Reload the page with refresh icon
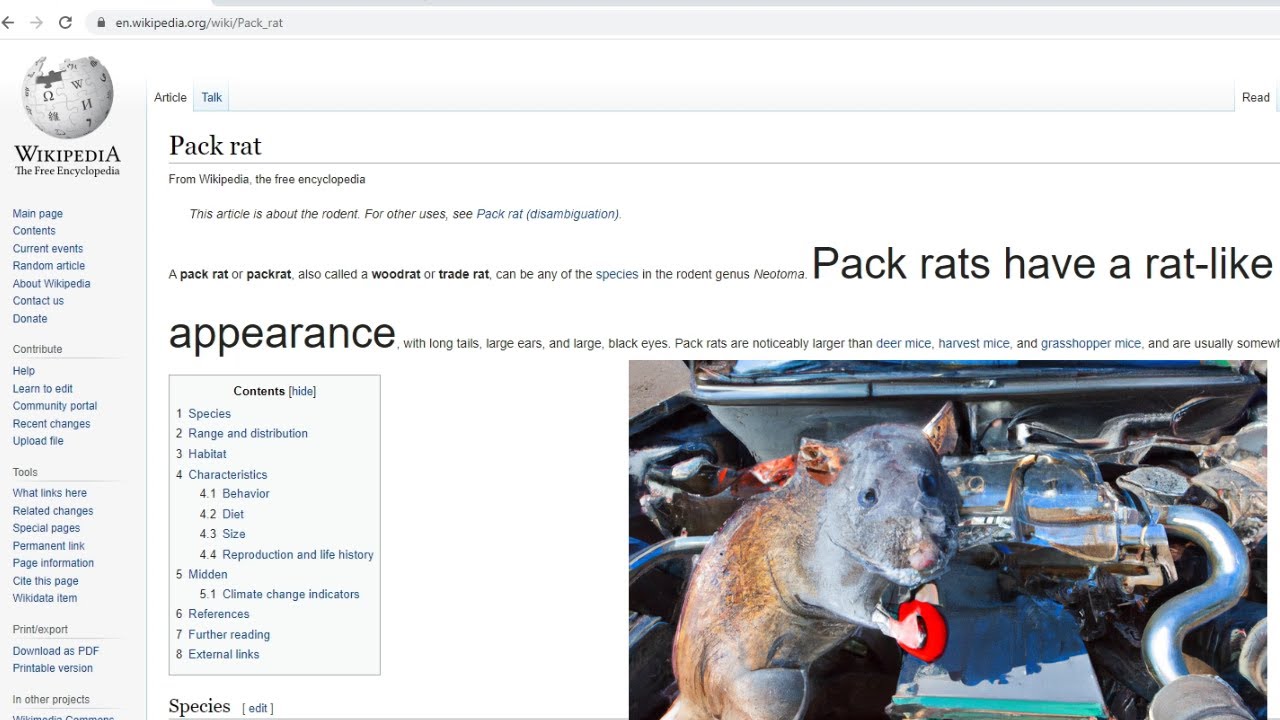 coord(65,22)
